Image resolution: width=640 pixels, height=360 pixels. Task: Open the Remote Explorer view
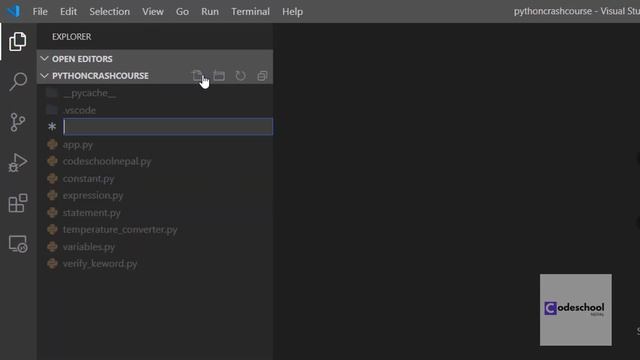[x=18, y=244]
